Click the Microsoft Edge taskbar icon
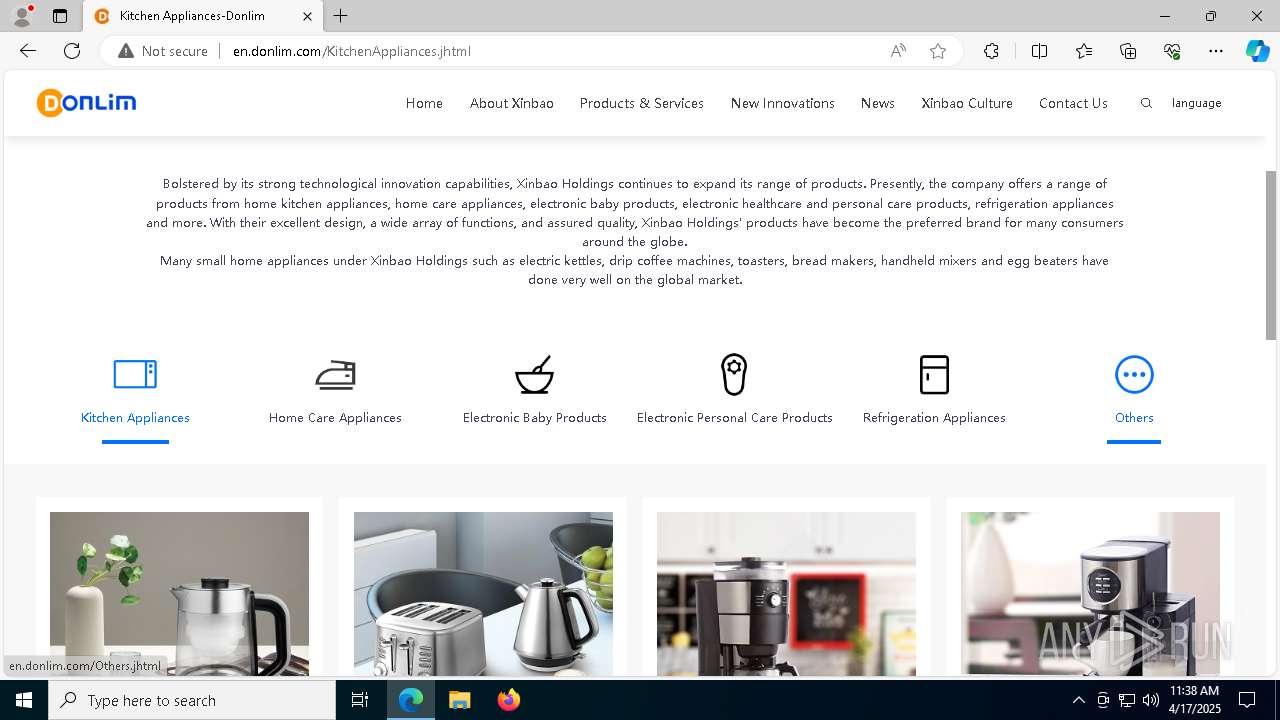Screen dimensions: 1280x720 point(411,700)
